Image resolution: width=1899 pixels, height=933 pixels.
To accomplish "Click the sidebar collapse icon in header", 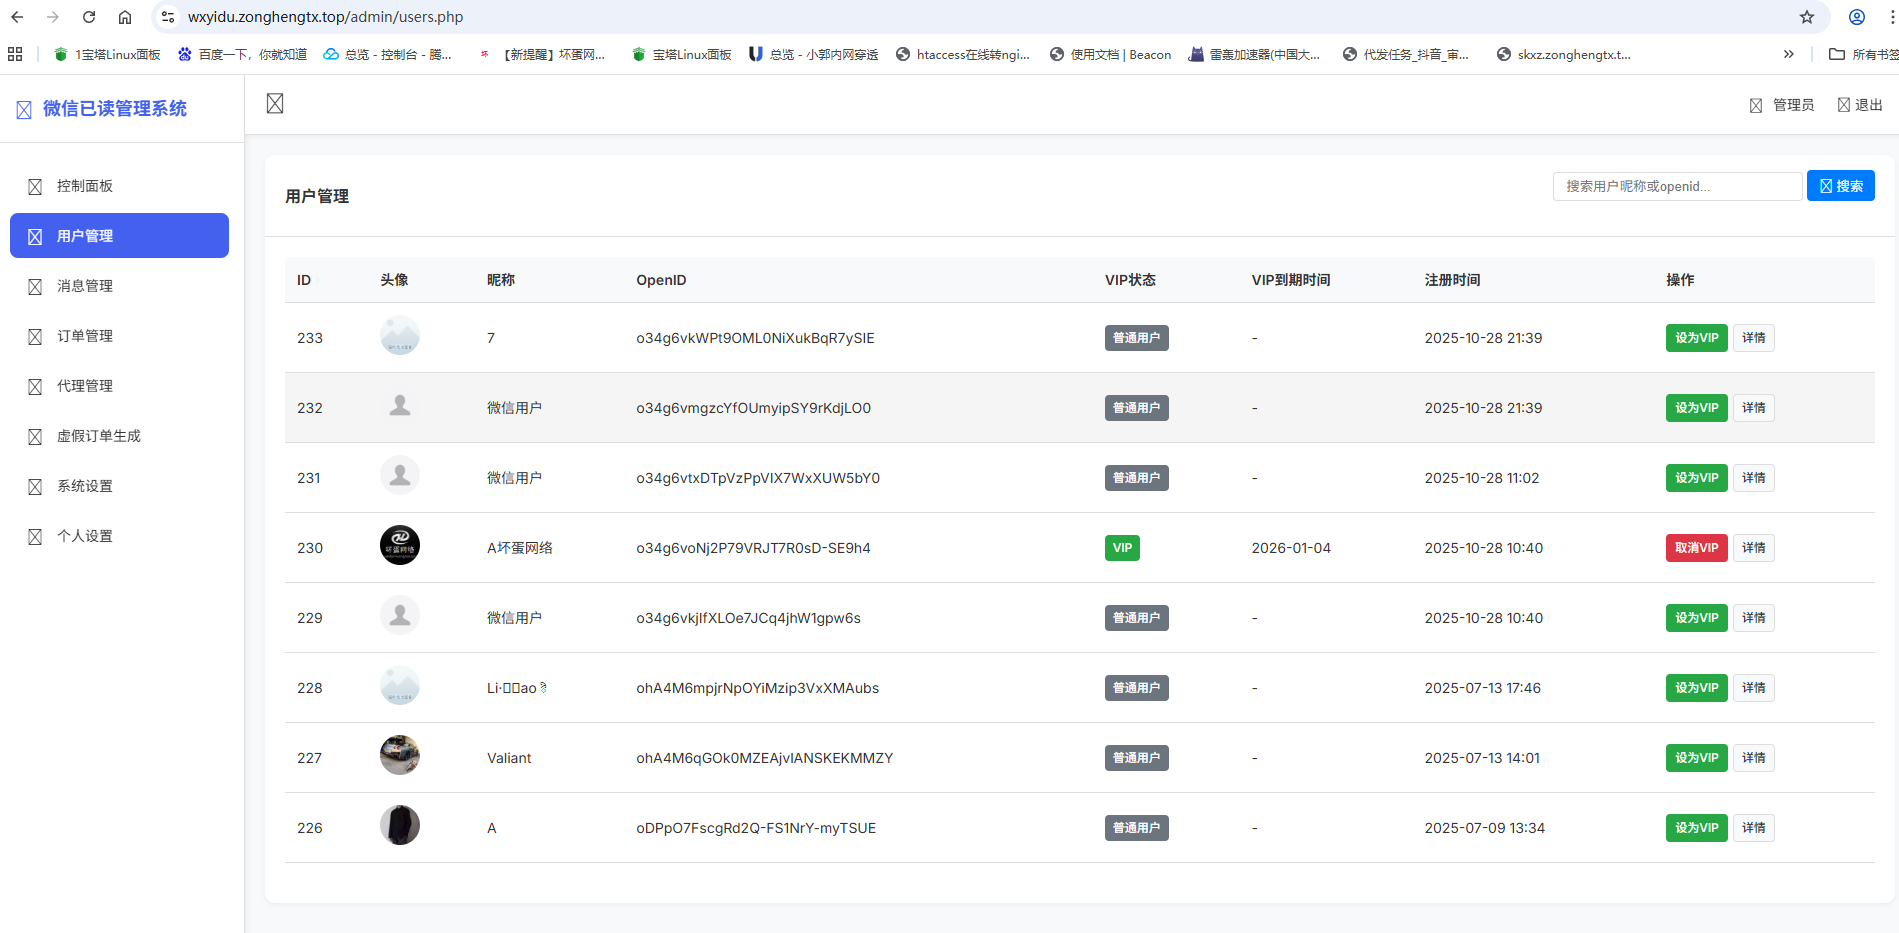I will (275, 104).
